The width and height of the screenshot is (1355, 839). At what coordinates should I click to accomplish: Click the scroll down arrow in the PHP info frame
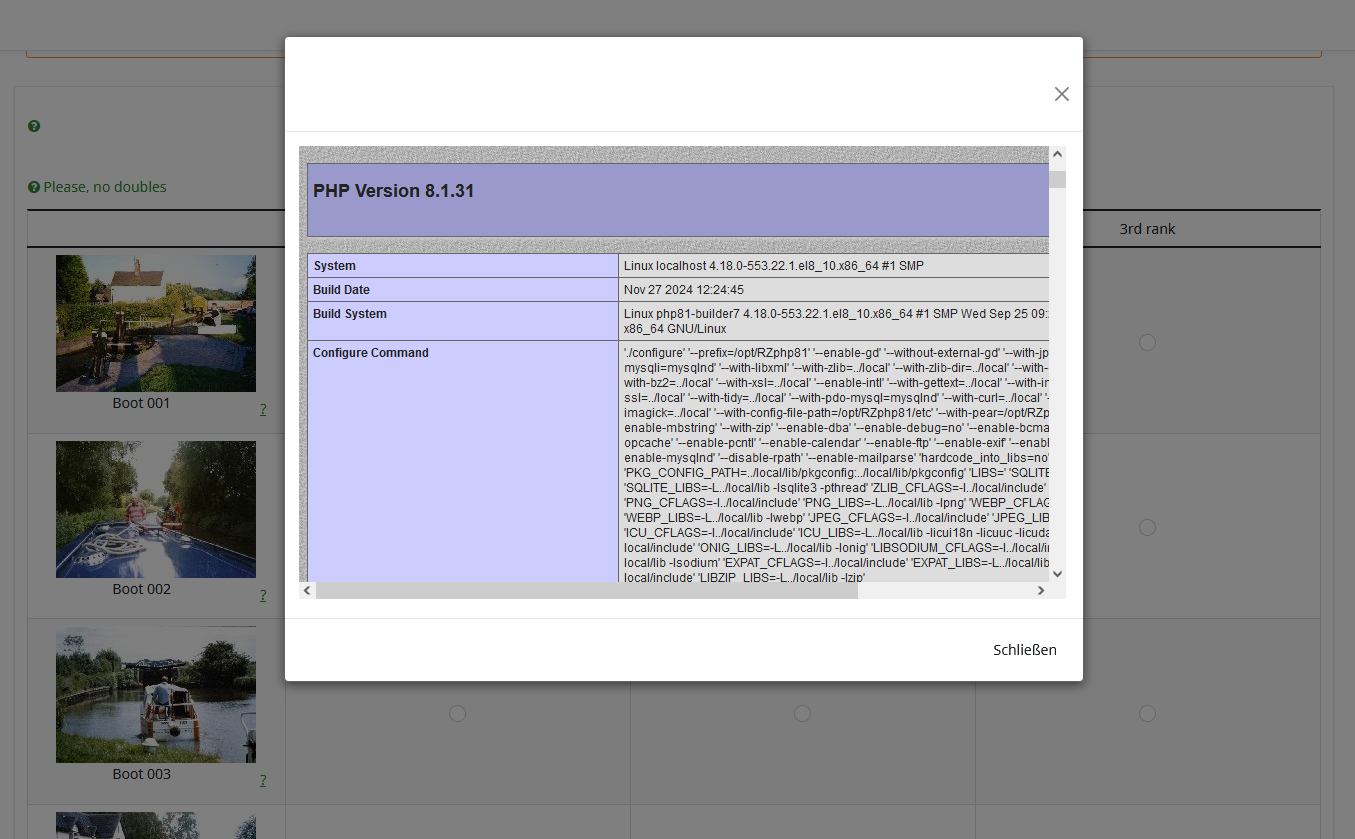pos(1057,574)
